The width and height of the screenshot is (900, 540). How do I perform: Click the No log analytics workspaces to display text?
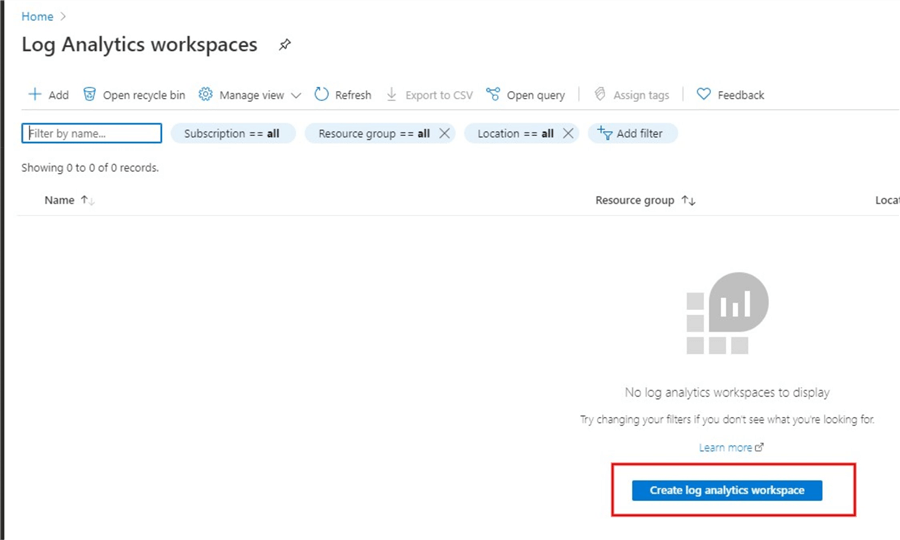pos(727,393)
